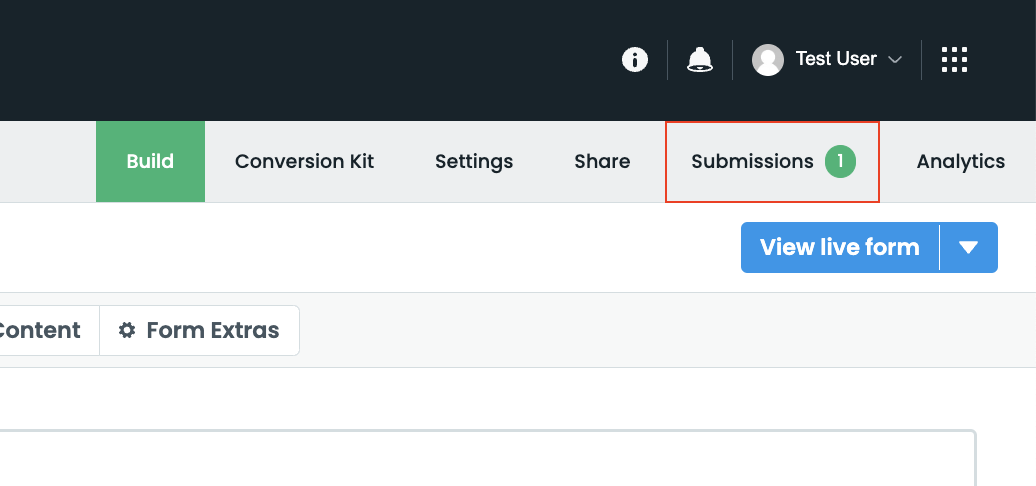
Task: Expand the chevron next to Test User
Action: (895, 60)
